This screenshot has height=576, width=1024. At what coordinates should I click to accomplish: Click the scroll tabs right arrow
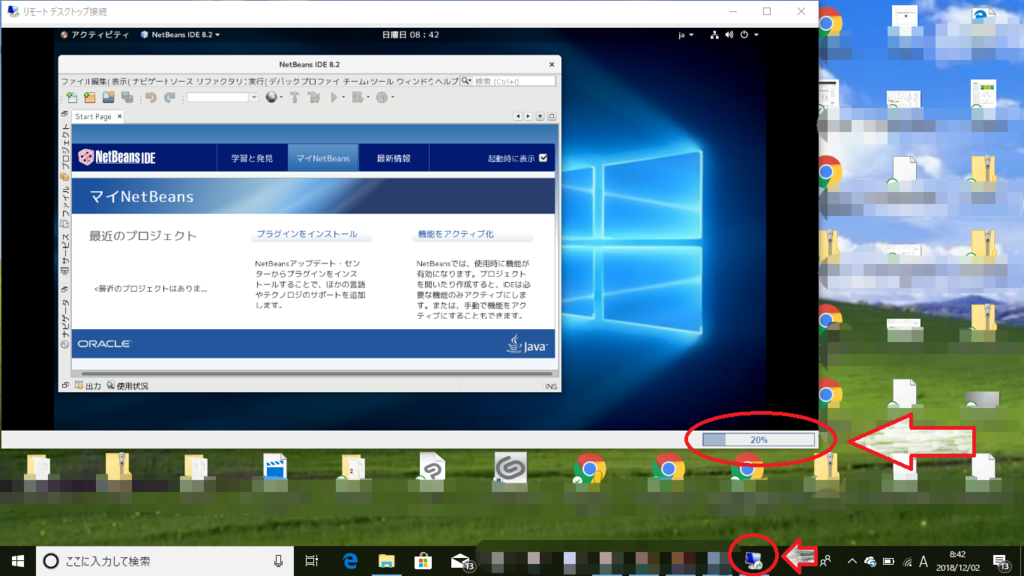pos(528,116)
